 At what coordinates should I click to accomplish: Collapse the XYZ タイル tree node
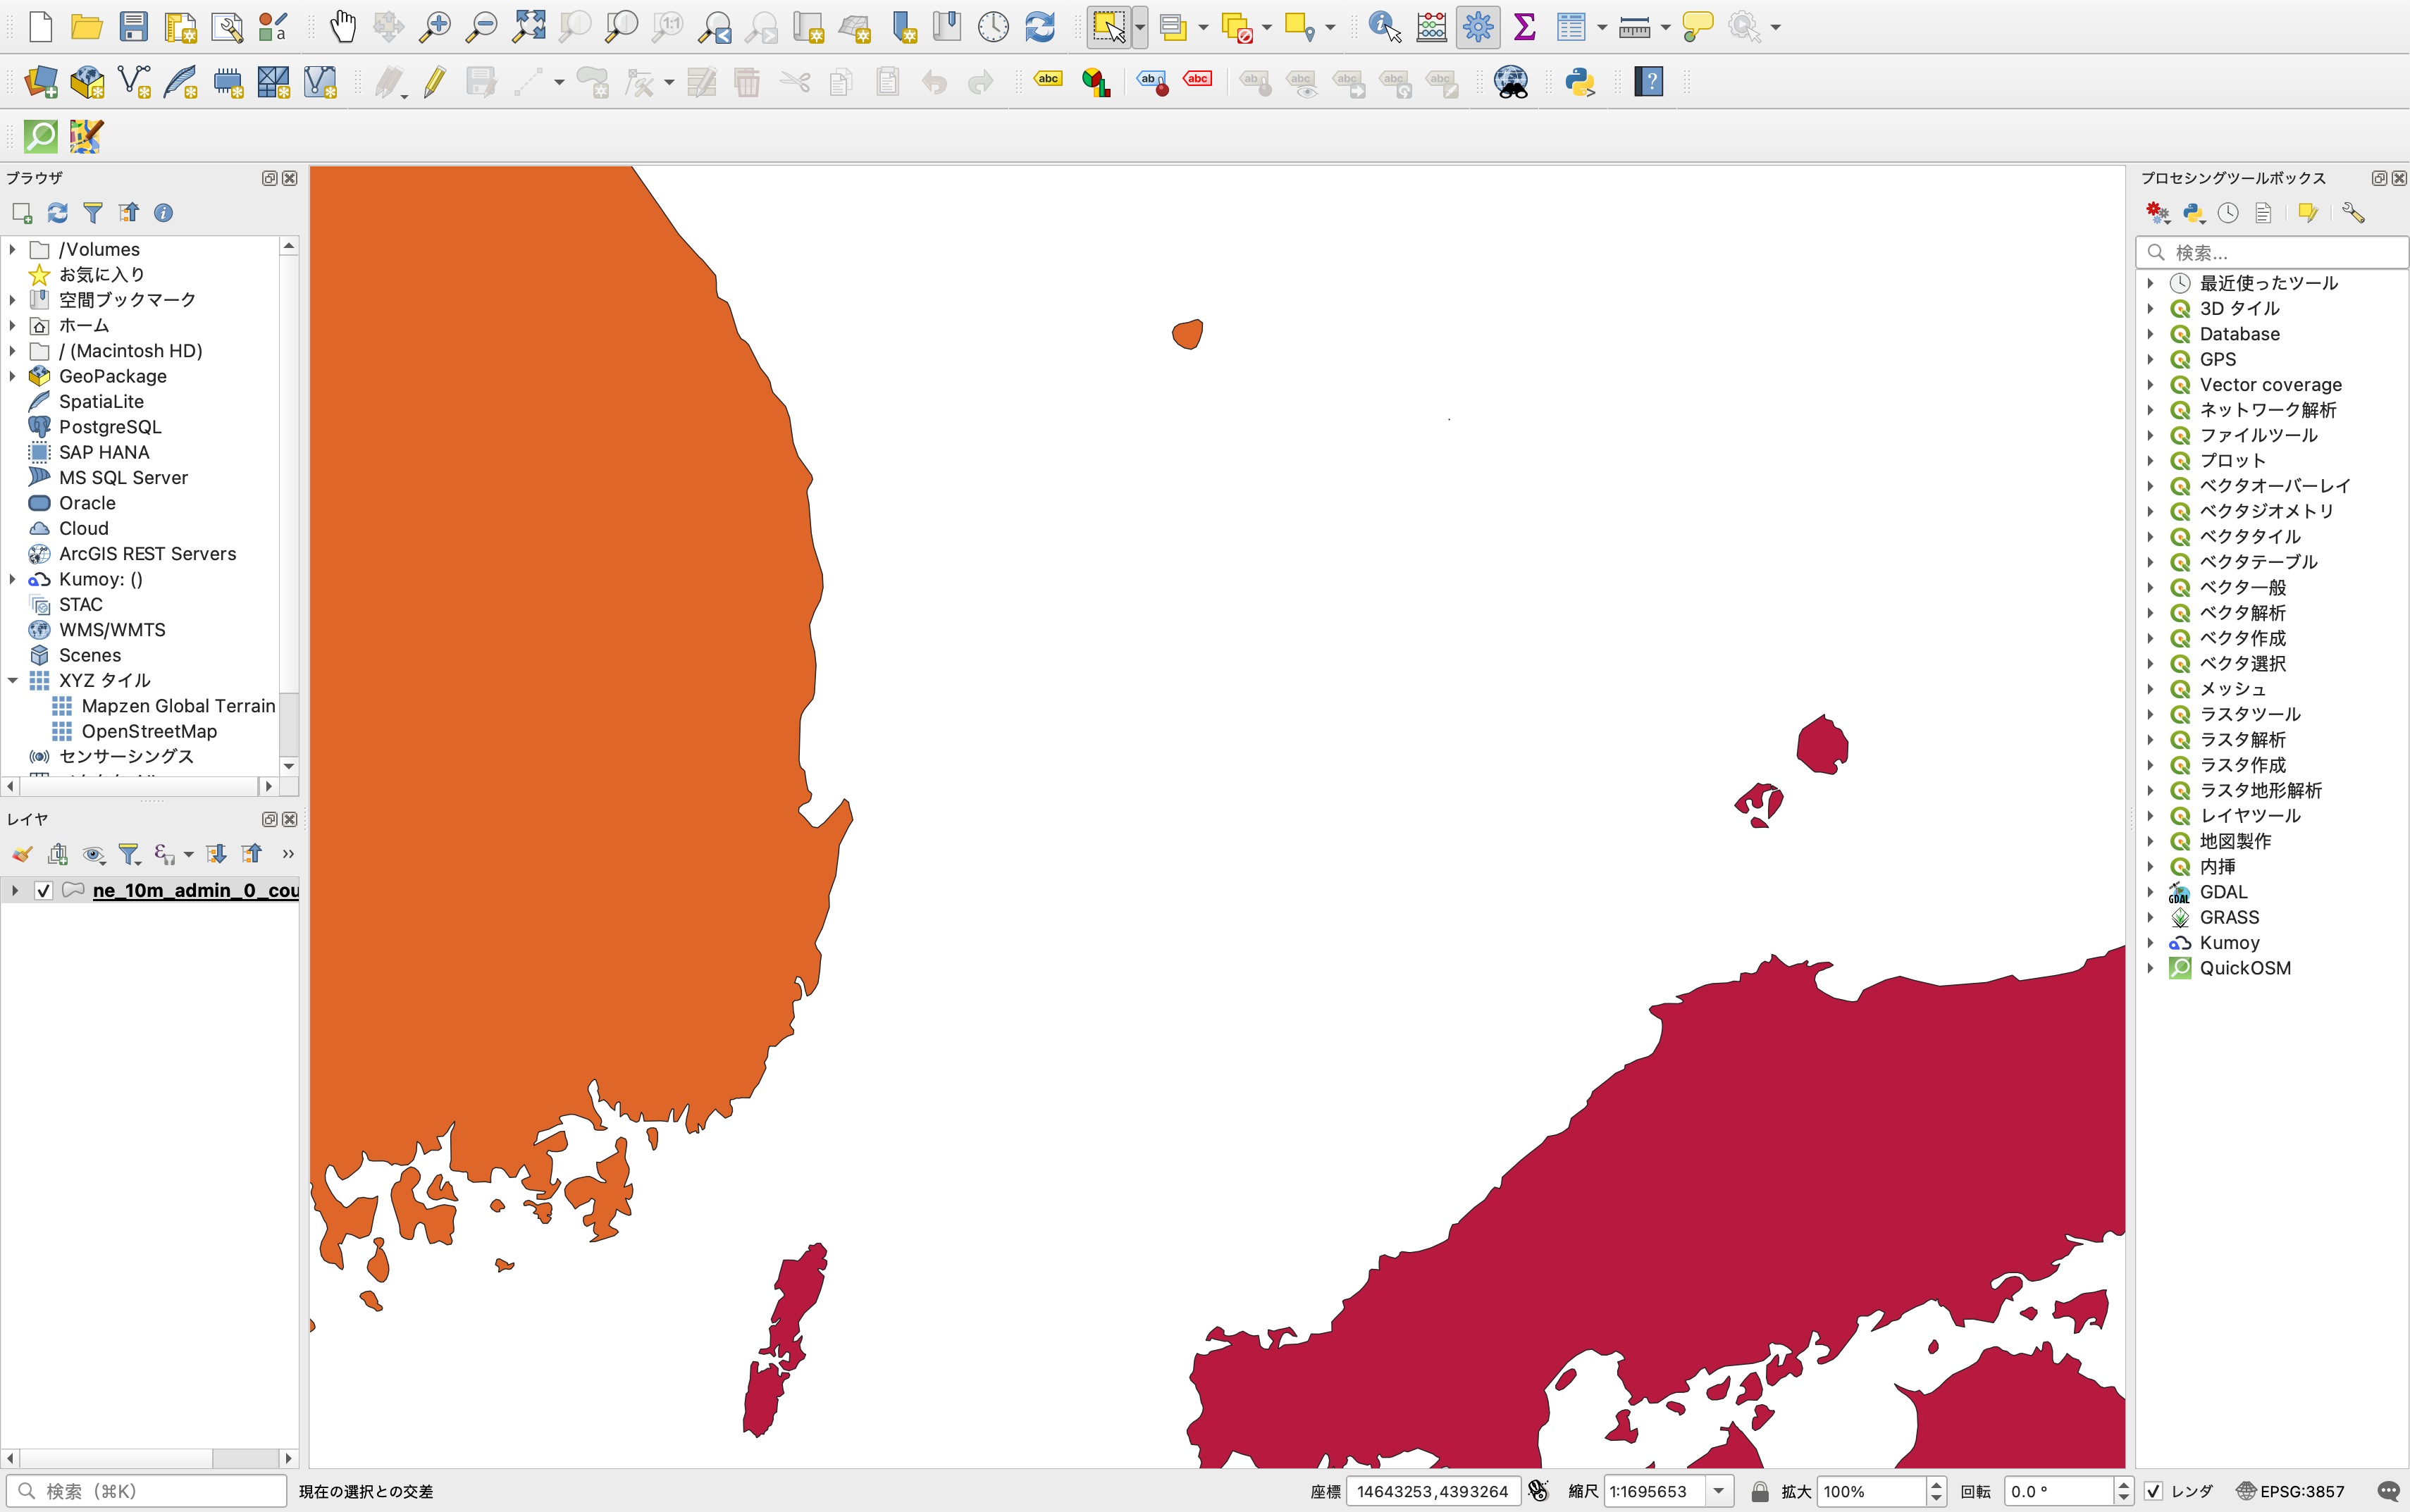[x=13, y=680]
